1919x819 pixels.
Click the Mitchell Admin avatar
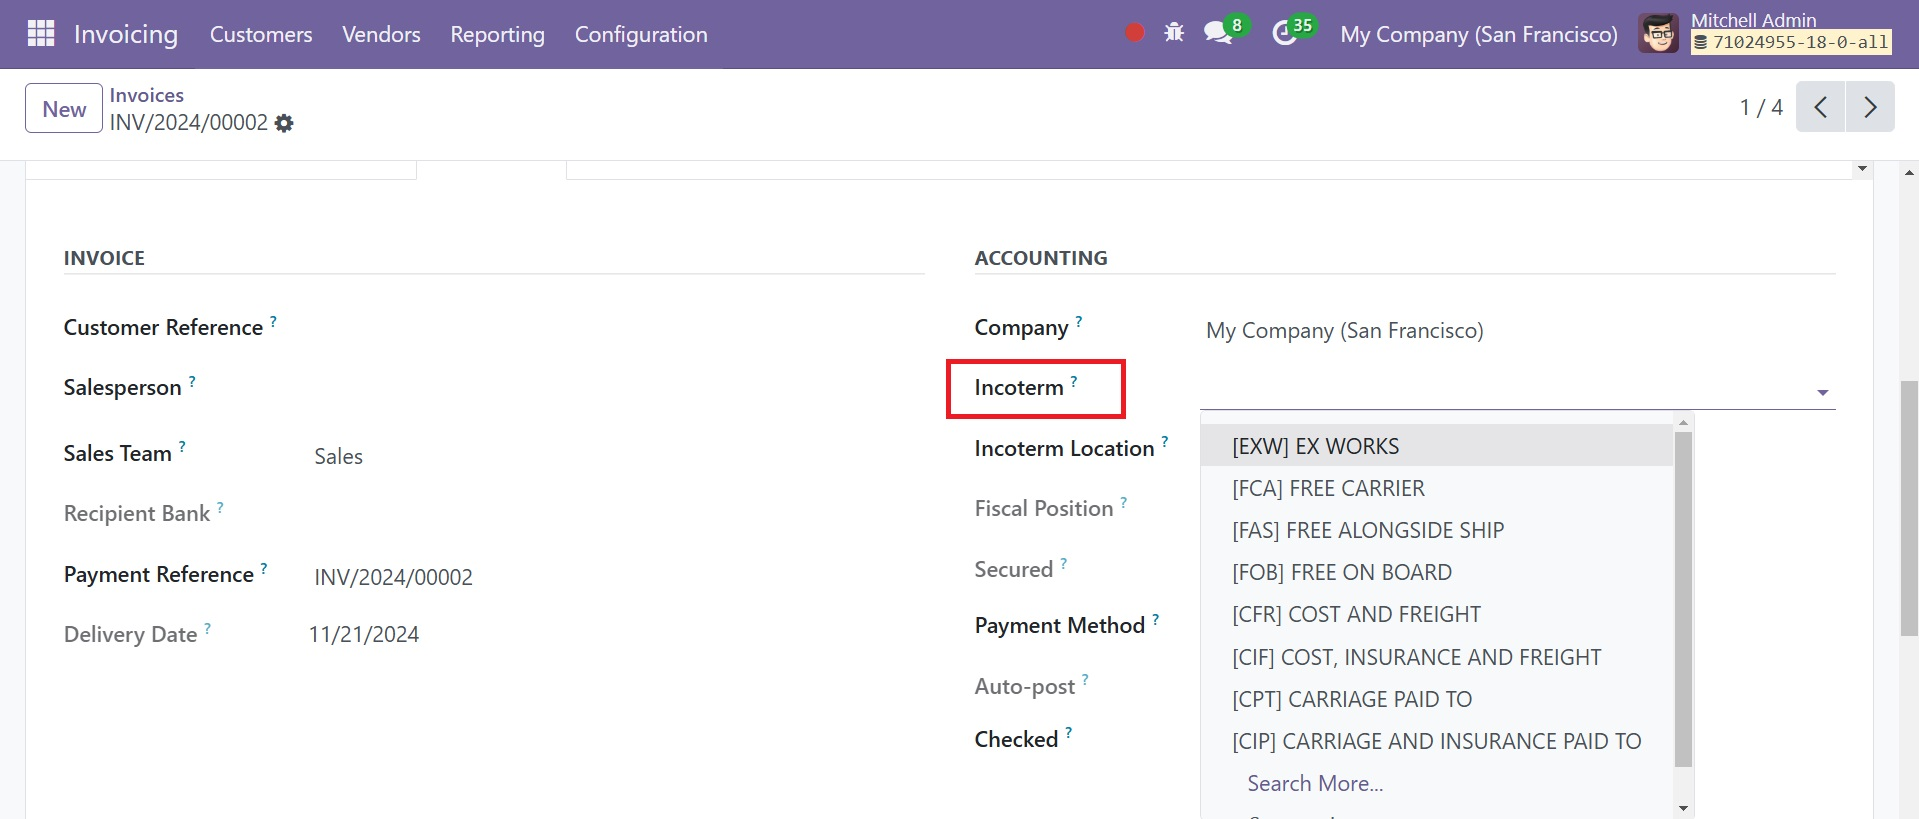(1658, 34)
